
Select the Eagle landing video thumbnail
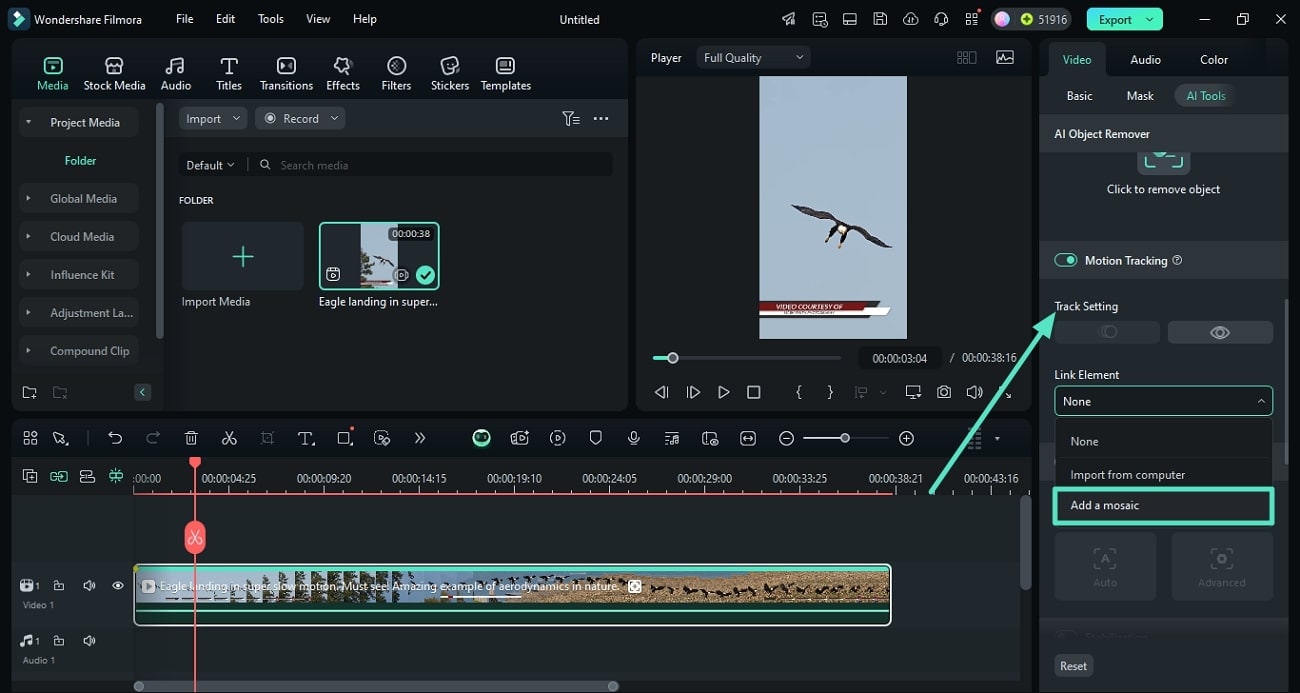[x=379, y=256]
